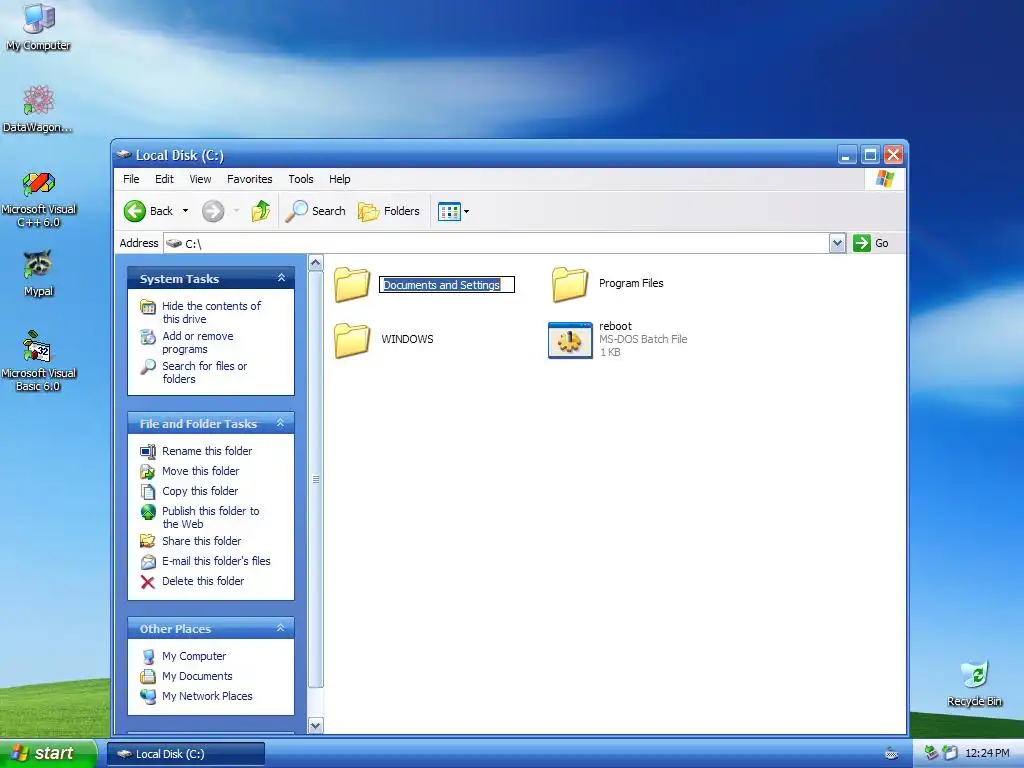Image resolution: width=1024 pixels, height=768 pixels.
Task: Open the Views dropdown button
Action: coord(453,212)
